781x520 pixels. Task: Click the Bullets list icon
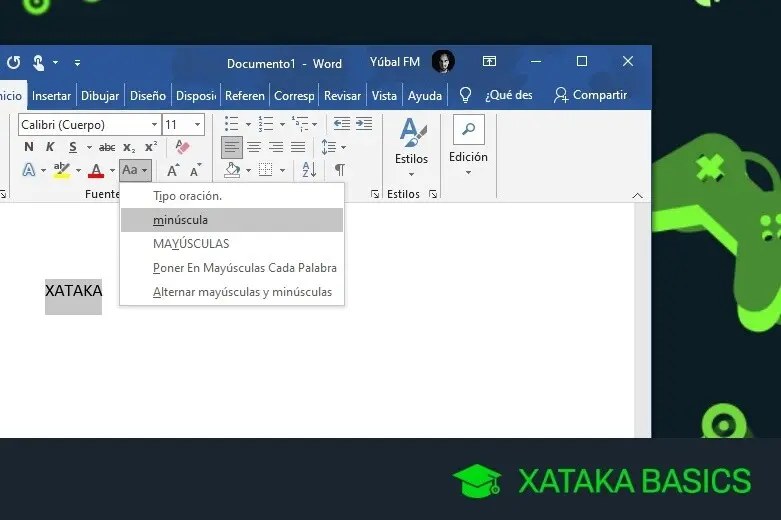(x=232, y=124)
